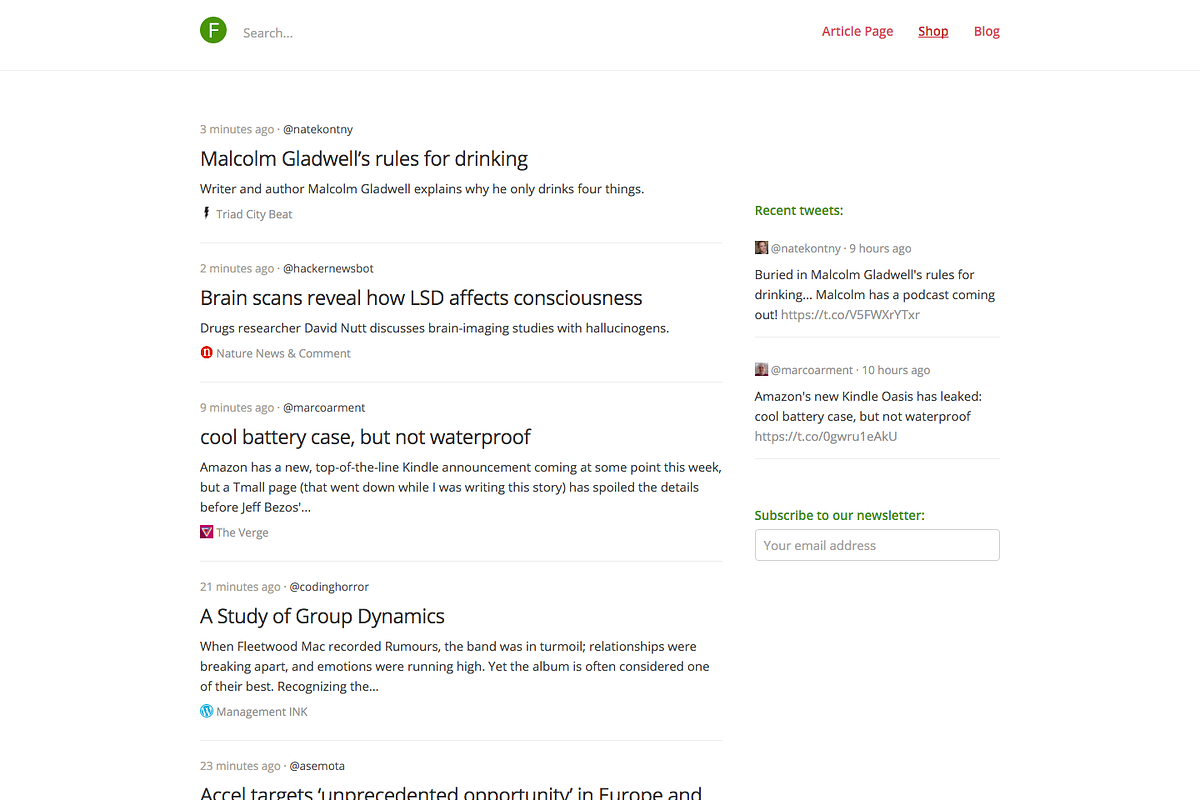Click the 9 minutes ago timestamp
This screenshot has width=1200, height=800.
[x=237, y=407]
